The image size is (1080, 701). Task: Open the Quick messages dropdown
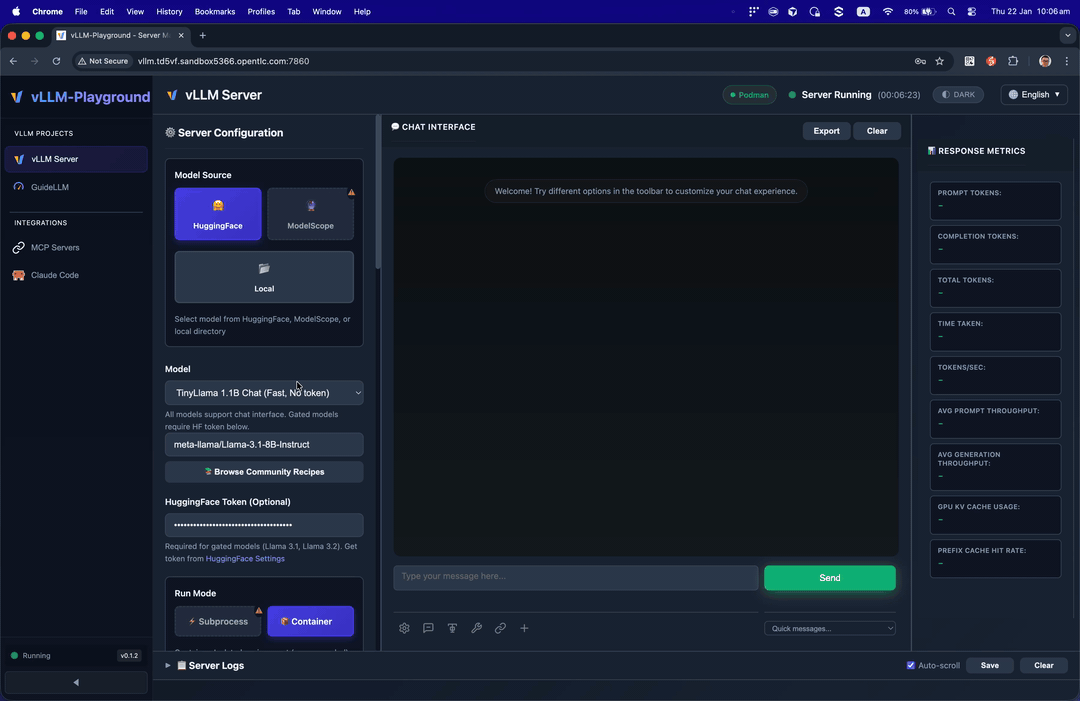coord(829,628)
